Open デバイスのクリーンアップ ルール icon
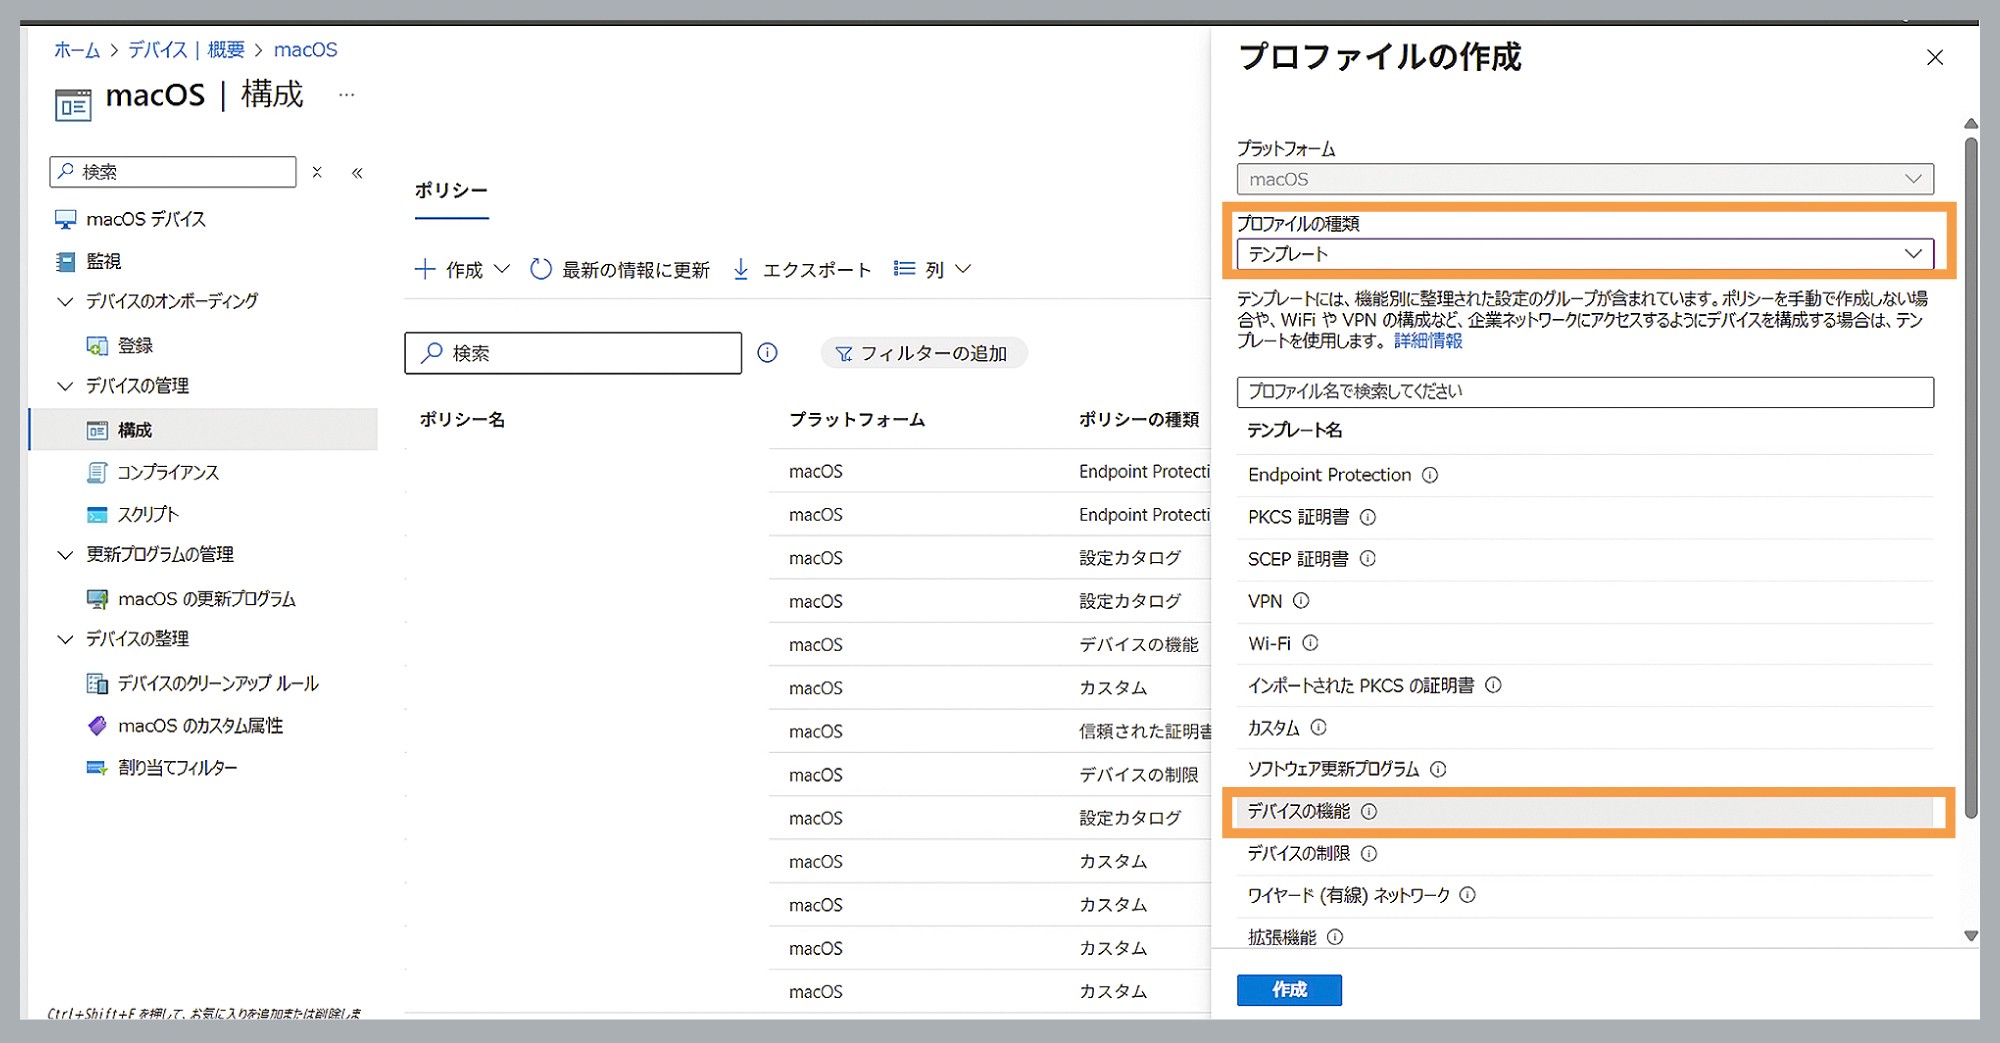The height and width of the screenshot is (1043, 2000). pyautogui.click(x=97, y=683)
